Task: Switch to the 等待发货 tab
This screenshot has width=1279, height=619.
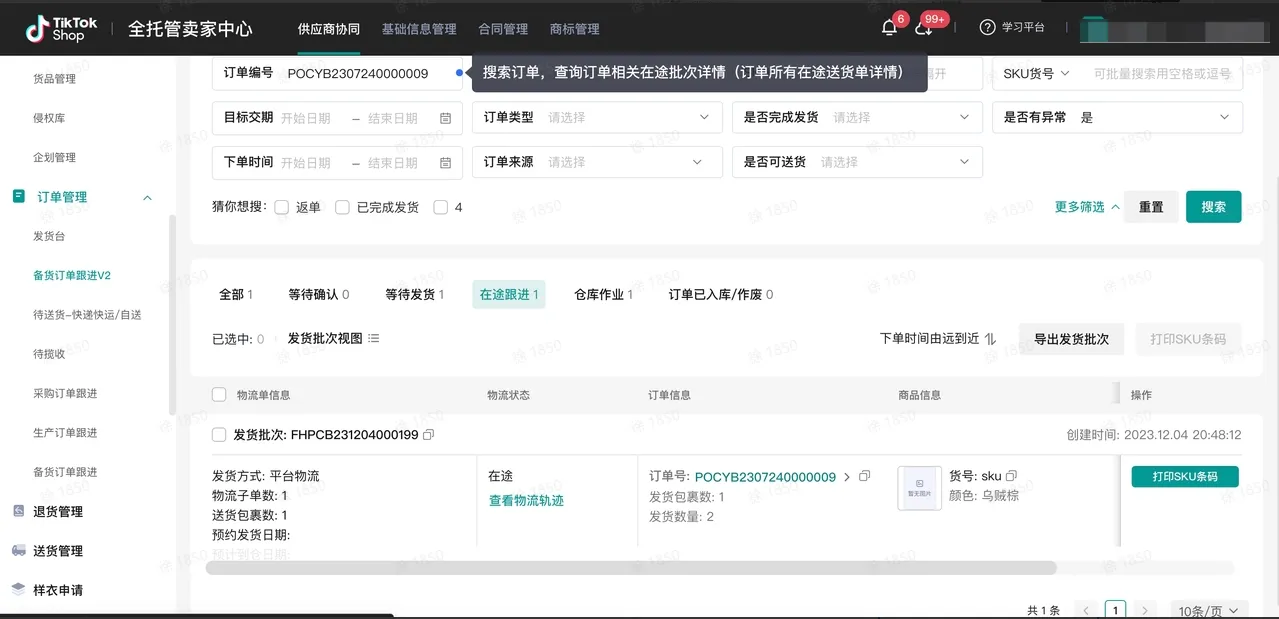Action: tap(415, 295)
